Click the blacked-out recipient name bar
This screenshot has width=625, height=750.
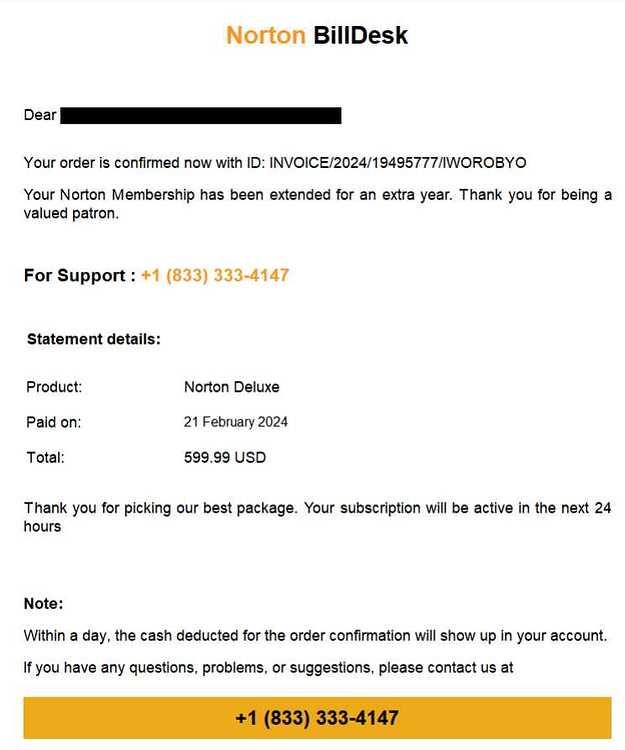coord(201,116)
